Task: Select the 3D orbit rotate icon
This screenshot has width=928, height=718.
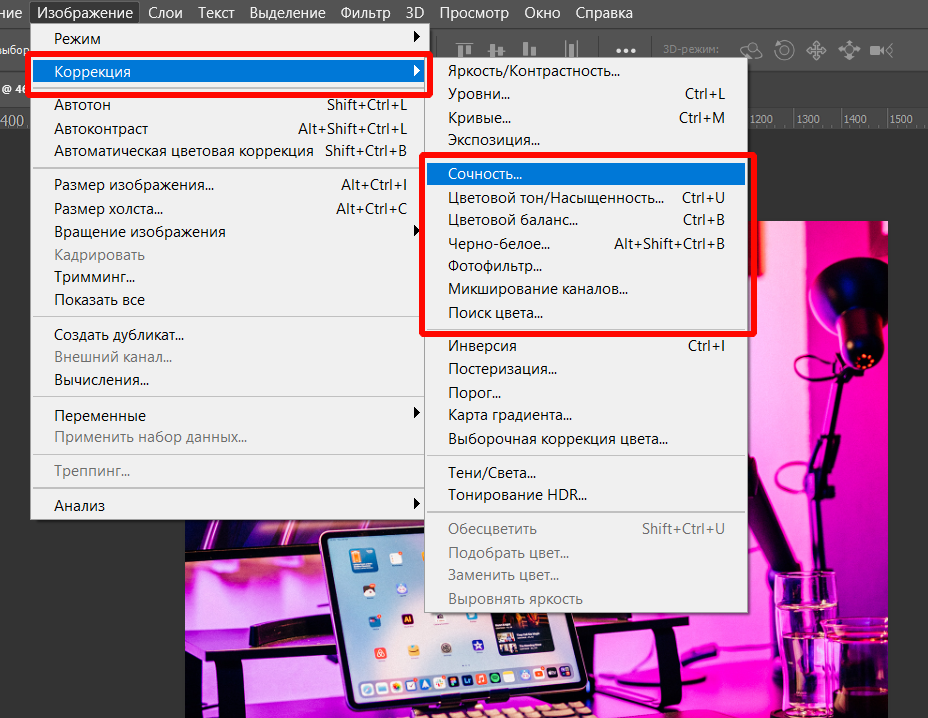Action: [751, 49]
